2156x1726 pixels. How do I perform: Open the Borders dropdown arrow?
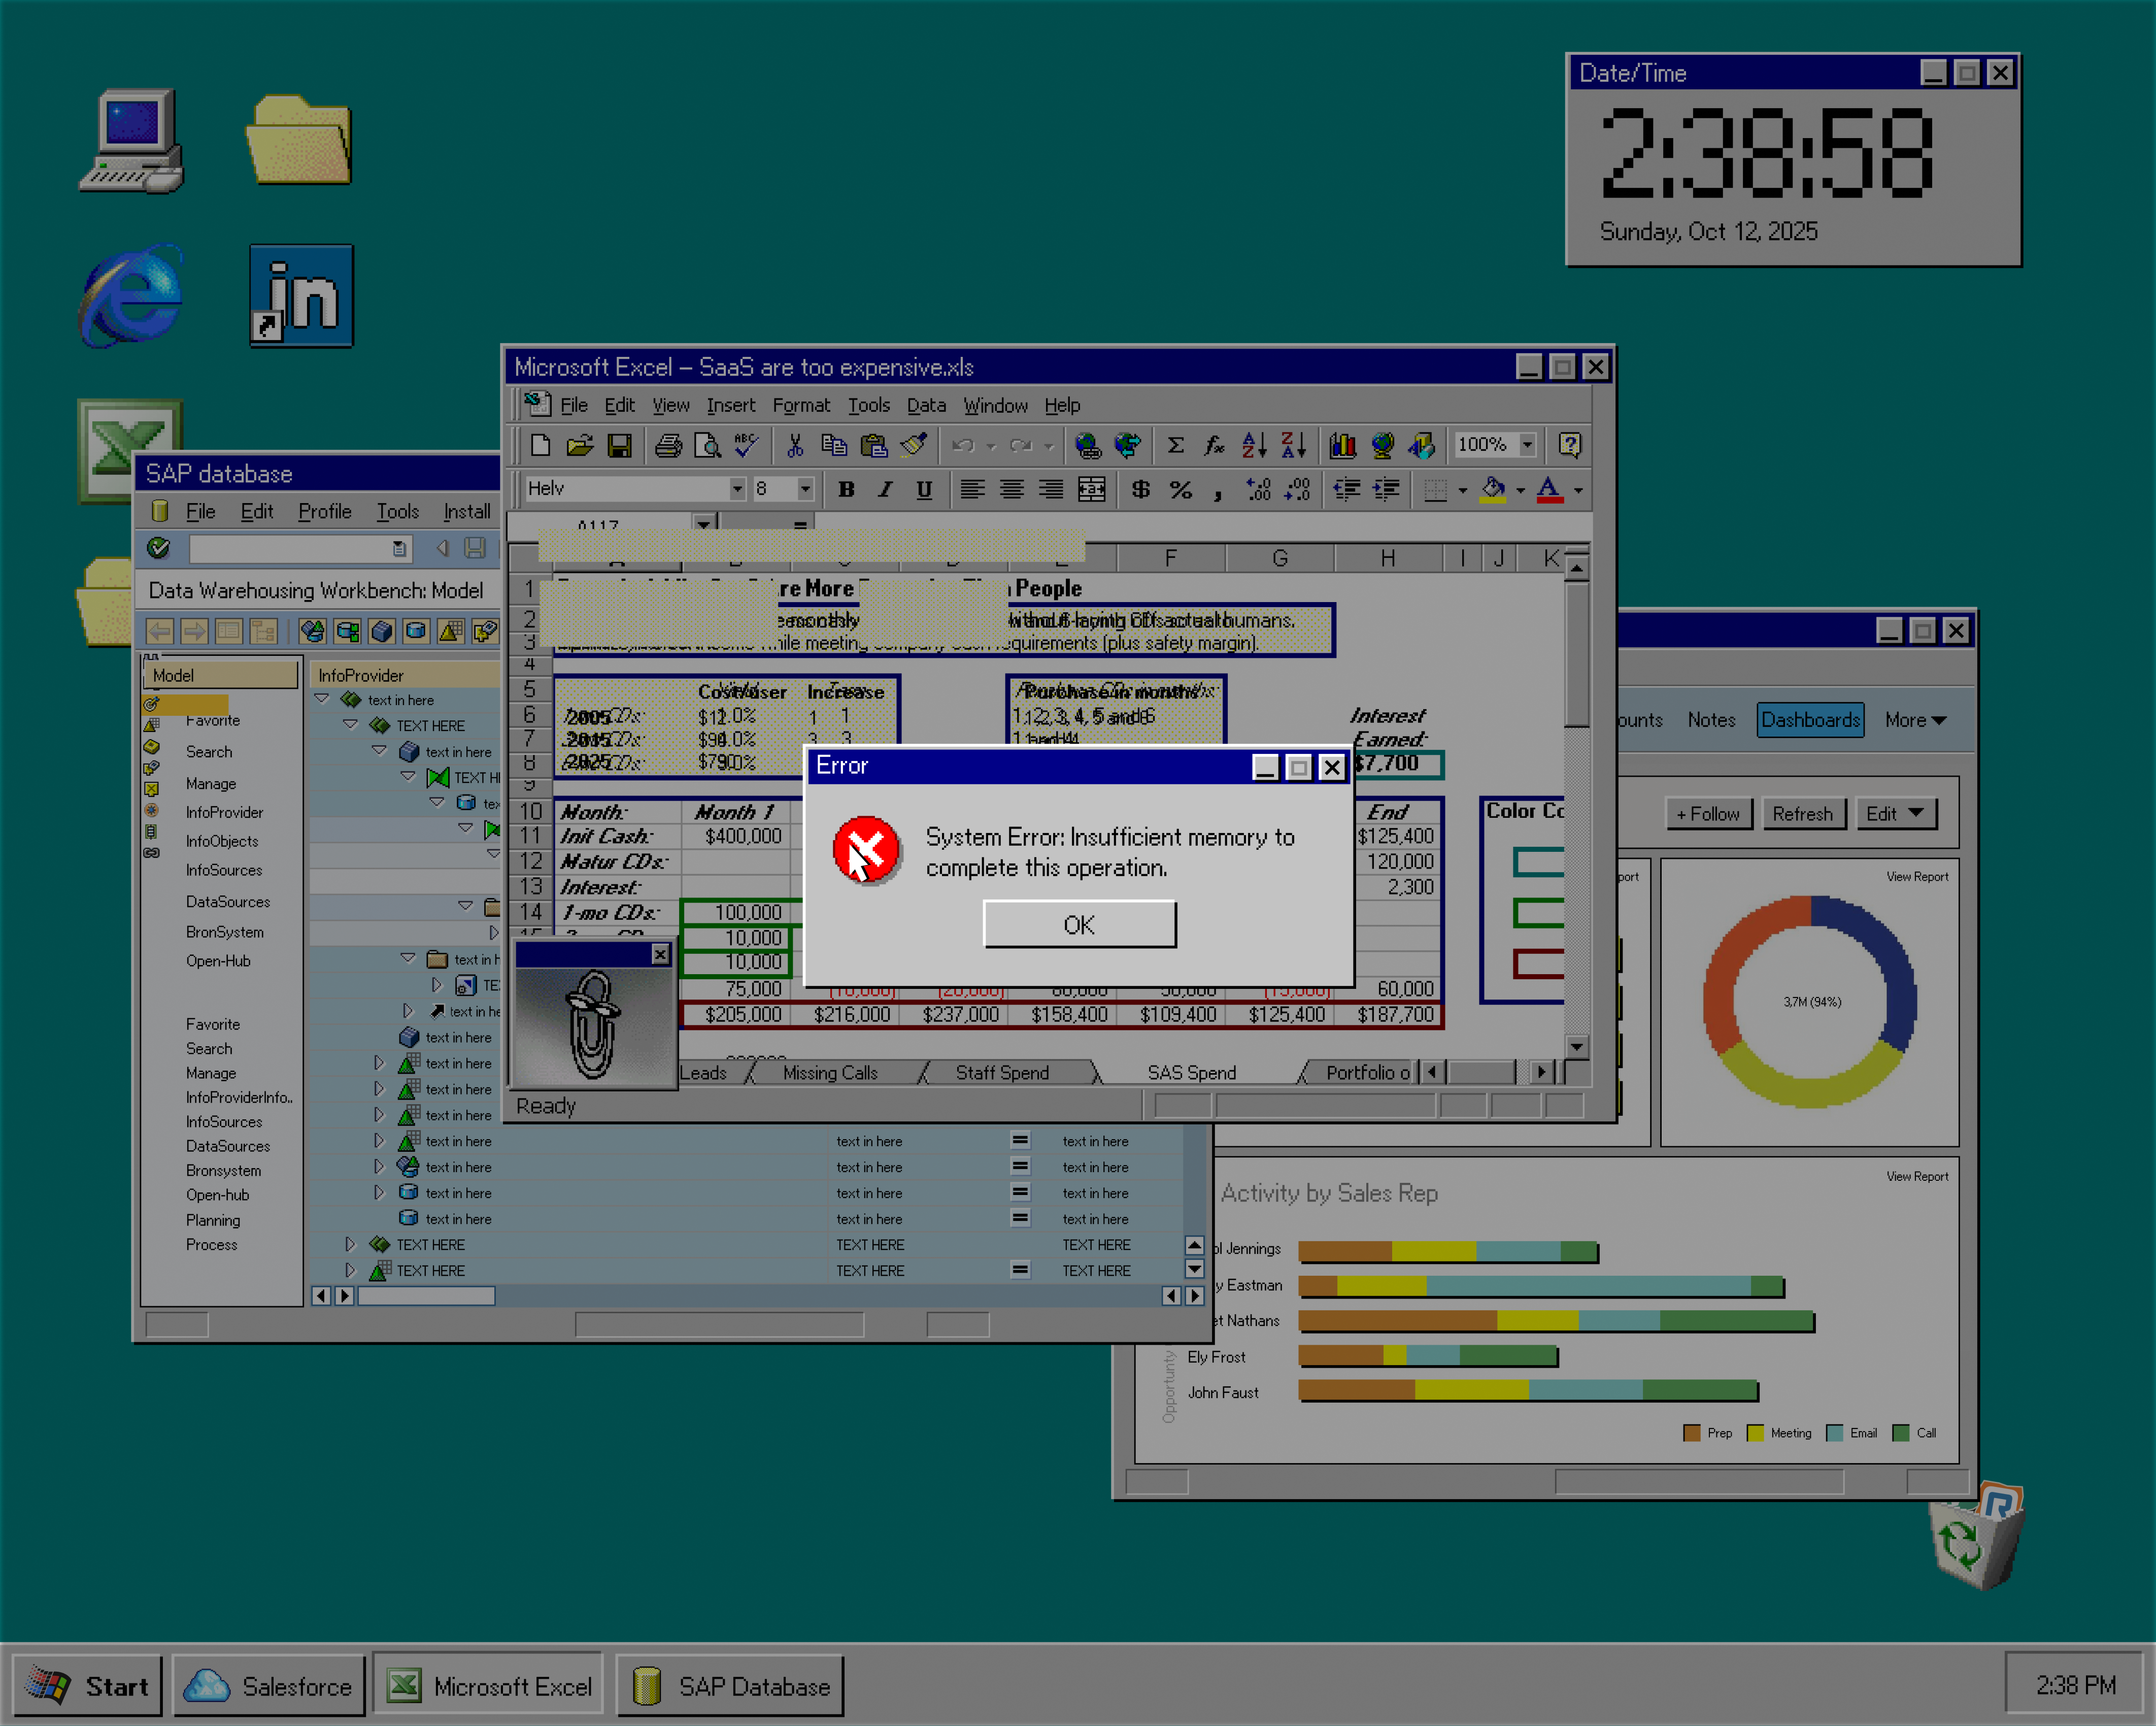click(1463, 490)
